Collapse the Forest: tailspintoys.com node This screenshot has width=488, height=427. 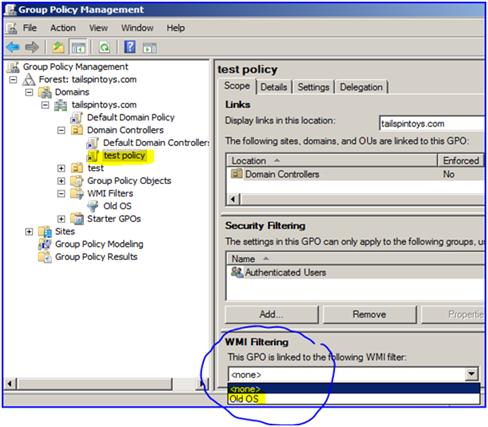(13, 80)
